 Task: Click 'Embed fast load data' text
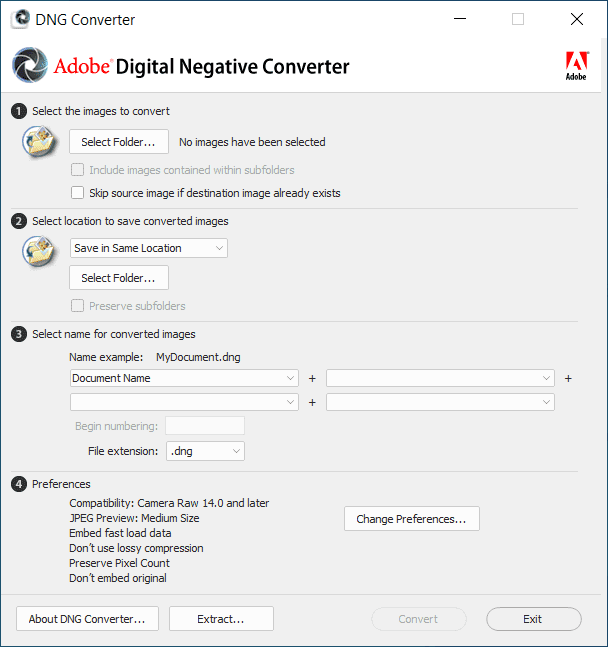[120, 533]
